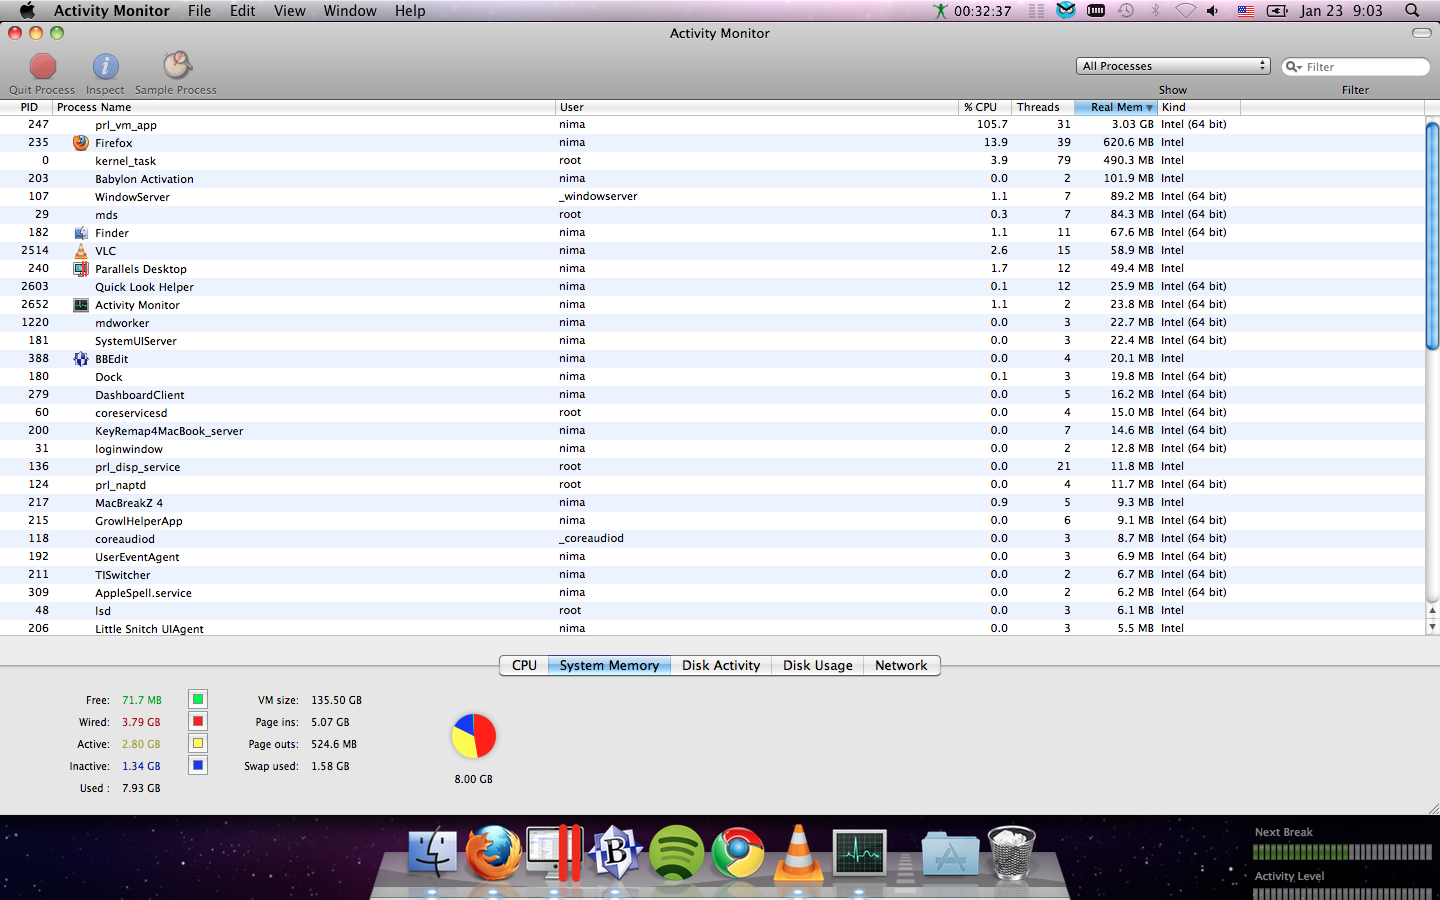Image resolution: width=1440 pixels, height=900 pixels.
Task: Select the Activity Monitor icon in the process list
Action: coord(81,305)
